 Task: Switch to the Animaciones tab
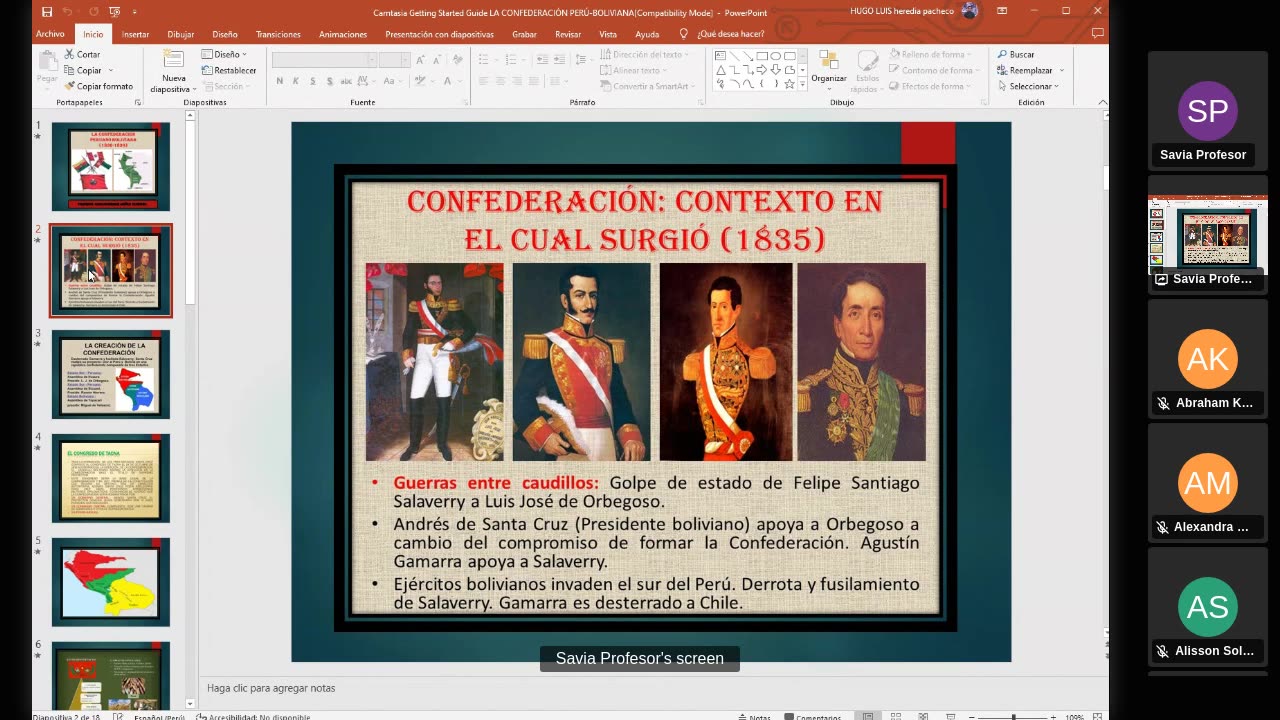343,34
